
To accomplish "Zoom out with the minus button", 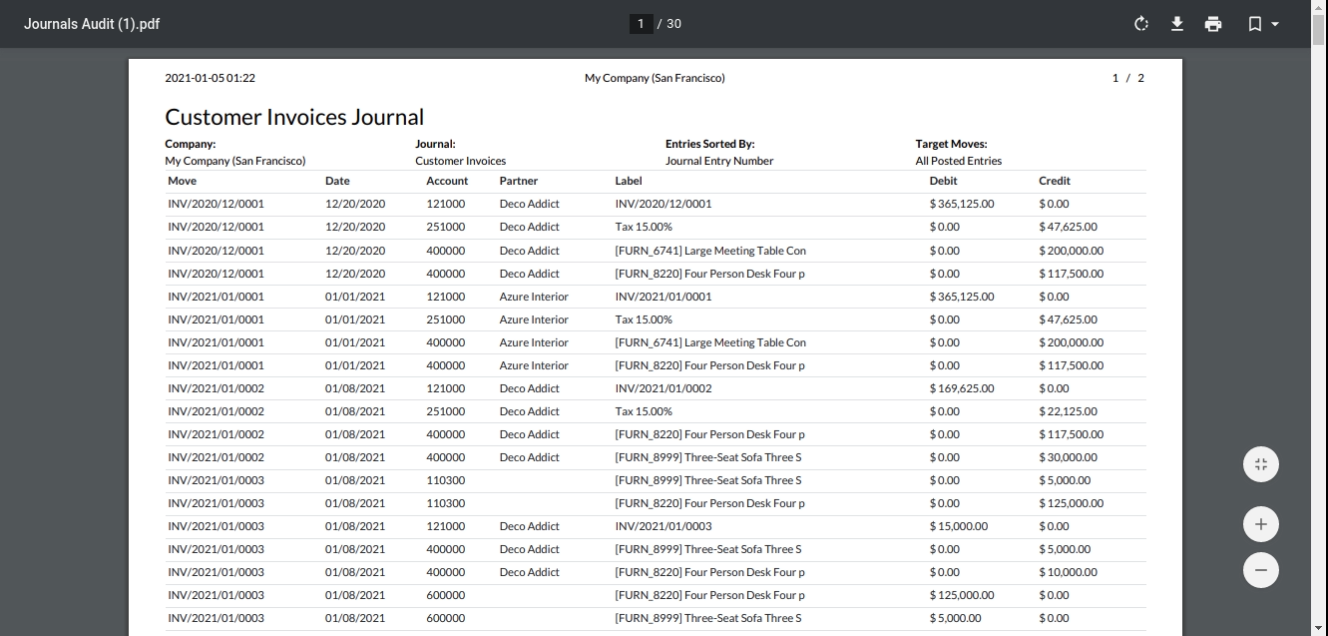I will 1260,570.
